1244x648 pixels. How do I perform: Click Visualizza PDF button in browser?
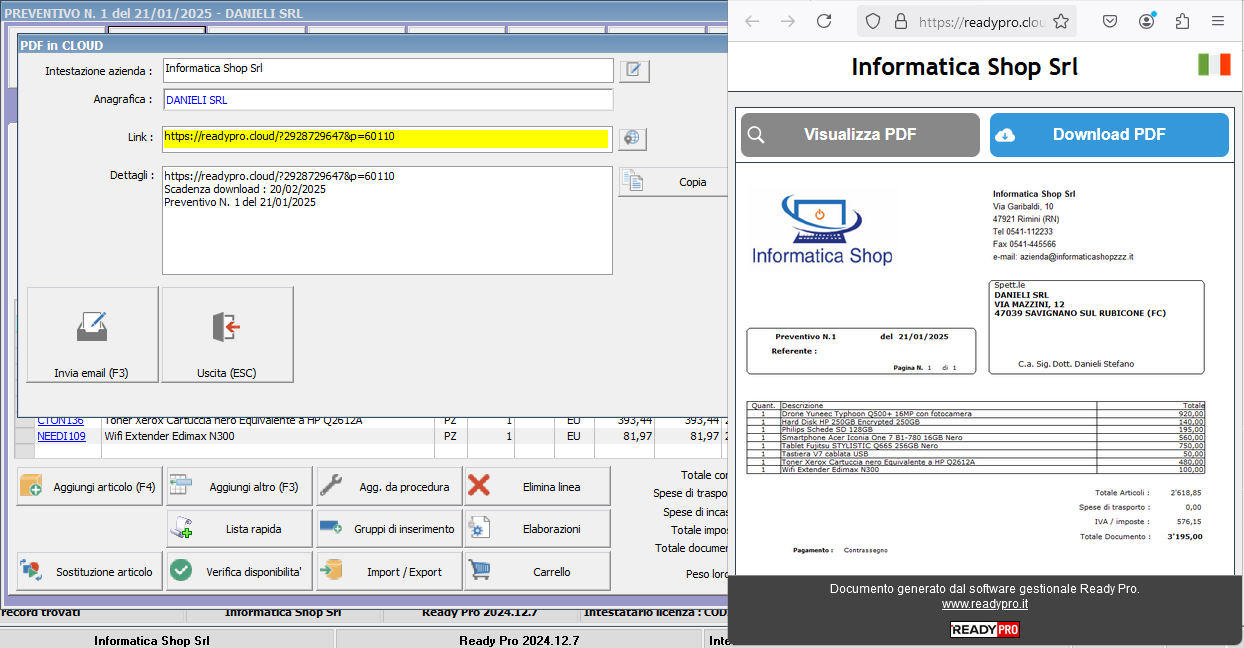tap(860, 135)
